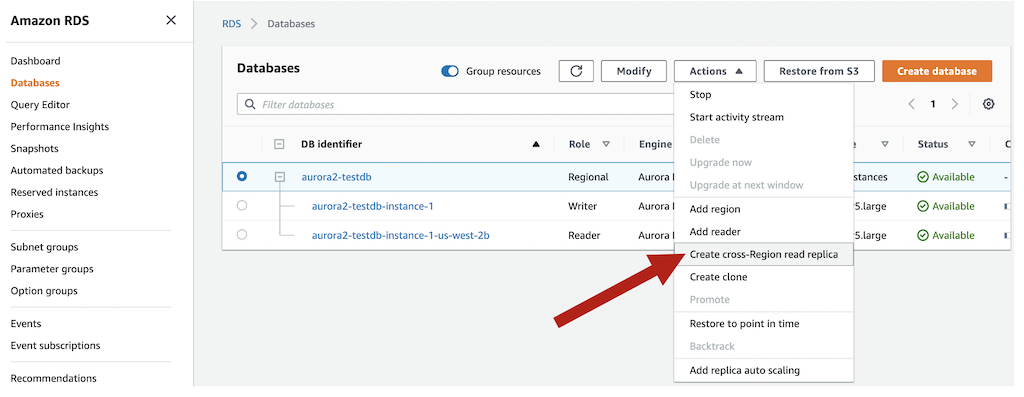This screenshot has width=1024, height=397.
Task: Open Performance Insights in sidebar
Action: 59,127
